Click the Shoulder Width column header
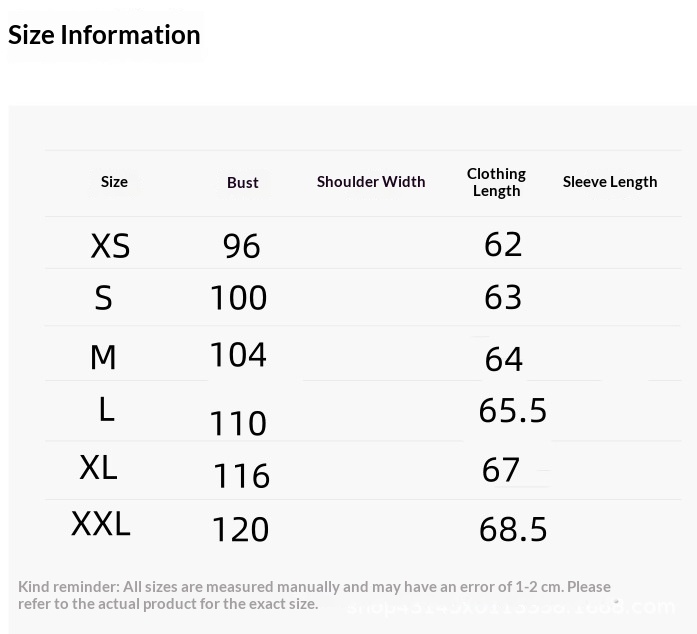The height and width of the screenshot is (634, 697). 371,182
